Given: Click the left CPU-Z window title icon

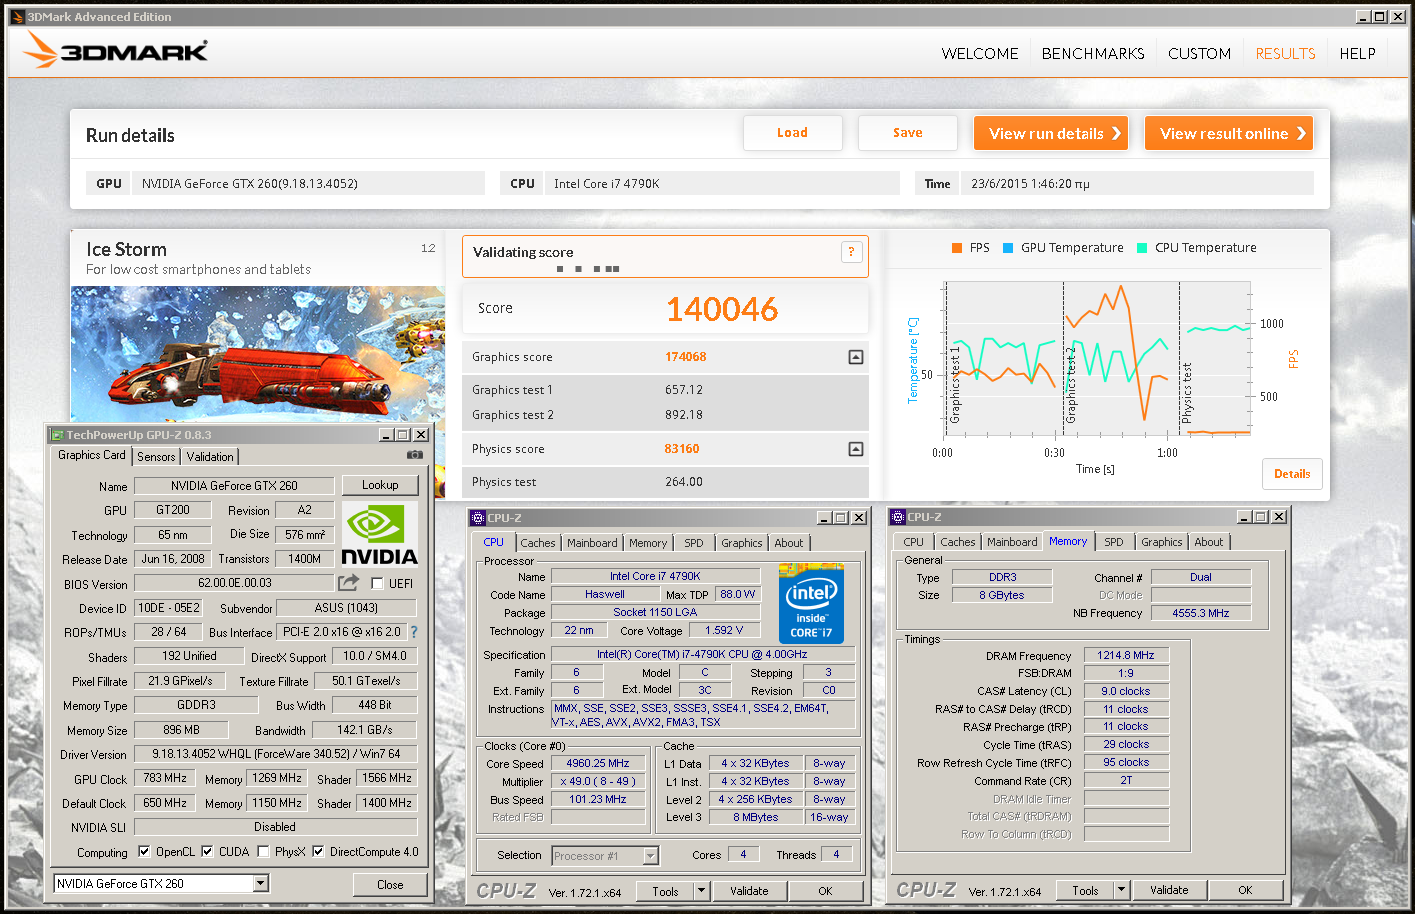Looking at the screenshot, I should [x=478, y=518].
